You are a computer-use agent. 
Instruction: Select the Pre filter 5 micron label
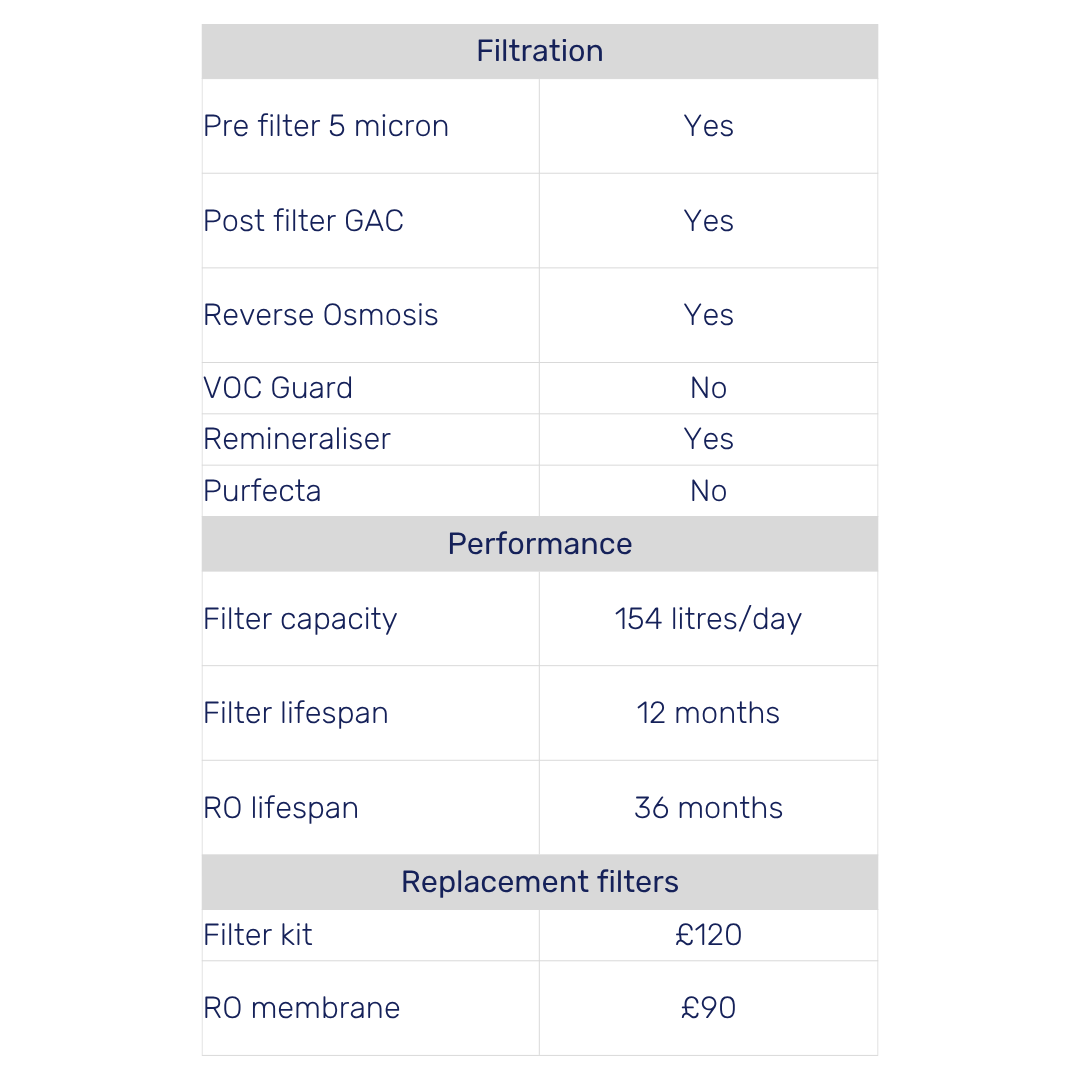[x=326, y=126]
